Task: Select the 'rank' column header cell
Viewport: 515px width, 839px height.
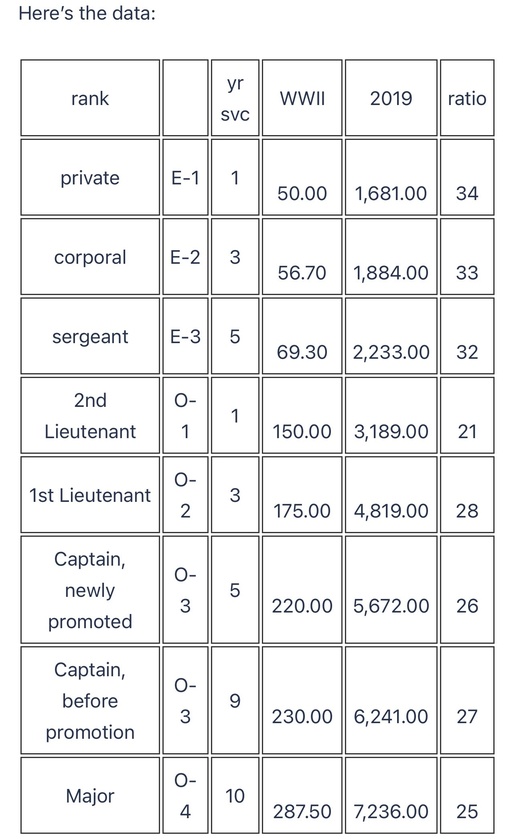Action: coord(90,98)
